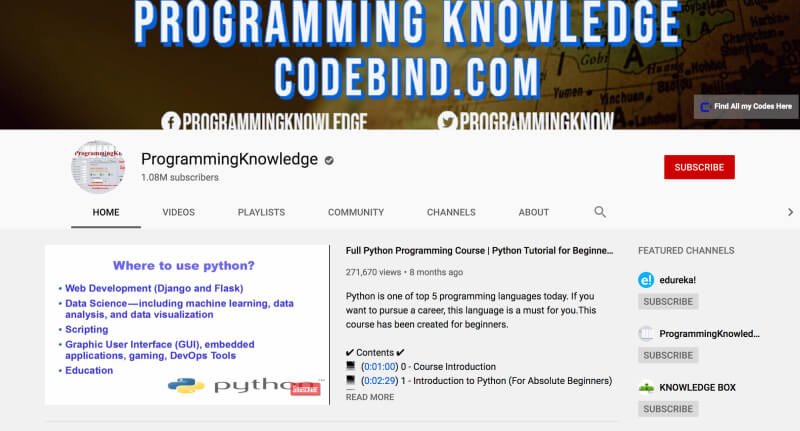This screenshot has height=431, width=800.
Task: Click the Twitter icon in the banner
Action: 447,121
